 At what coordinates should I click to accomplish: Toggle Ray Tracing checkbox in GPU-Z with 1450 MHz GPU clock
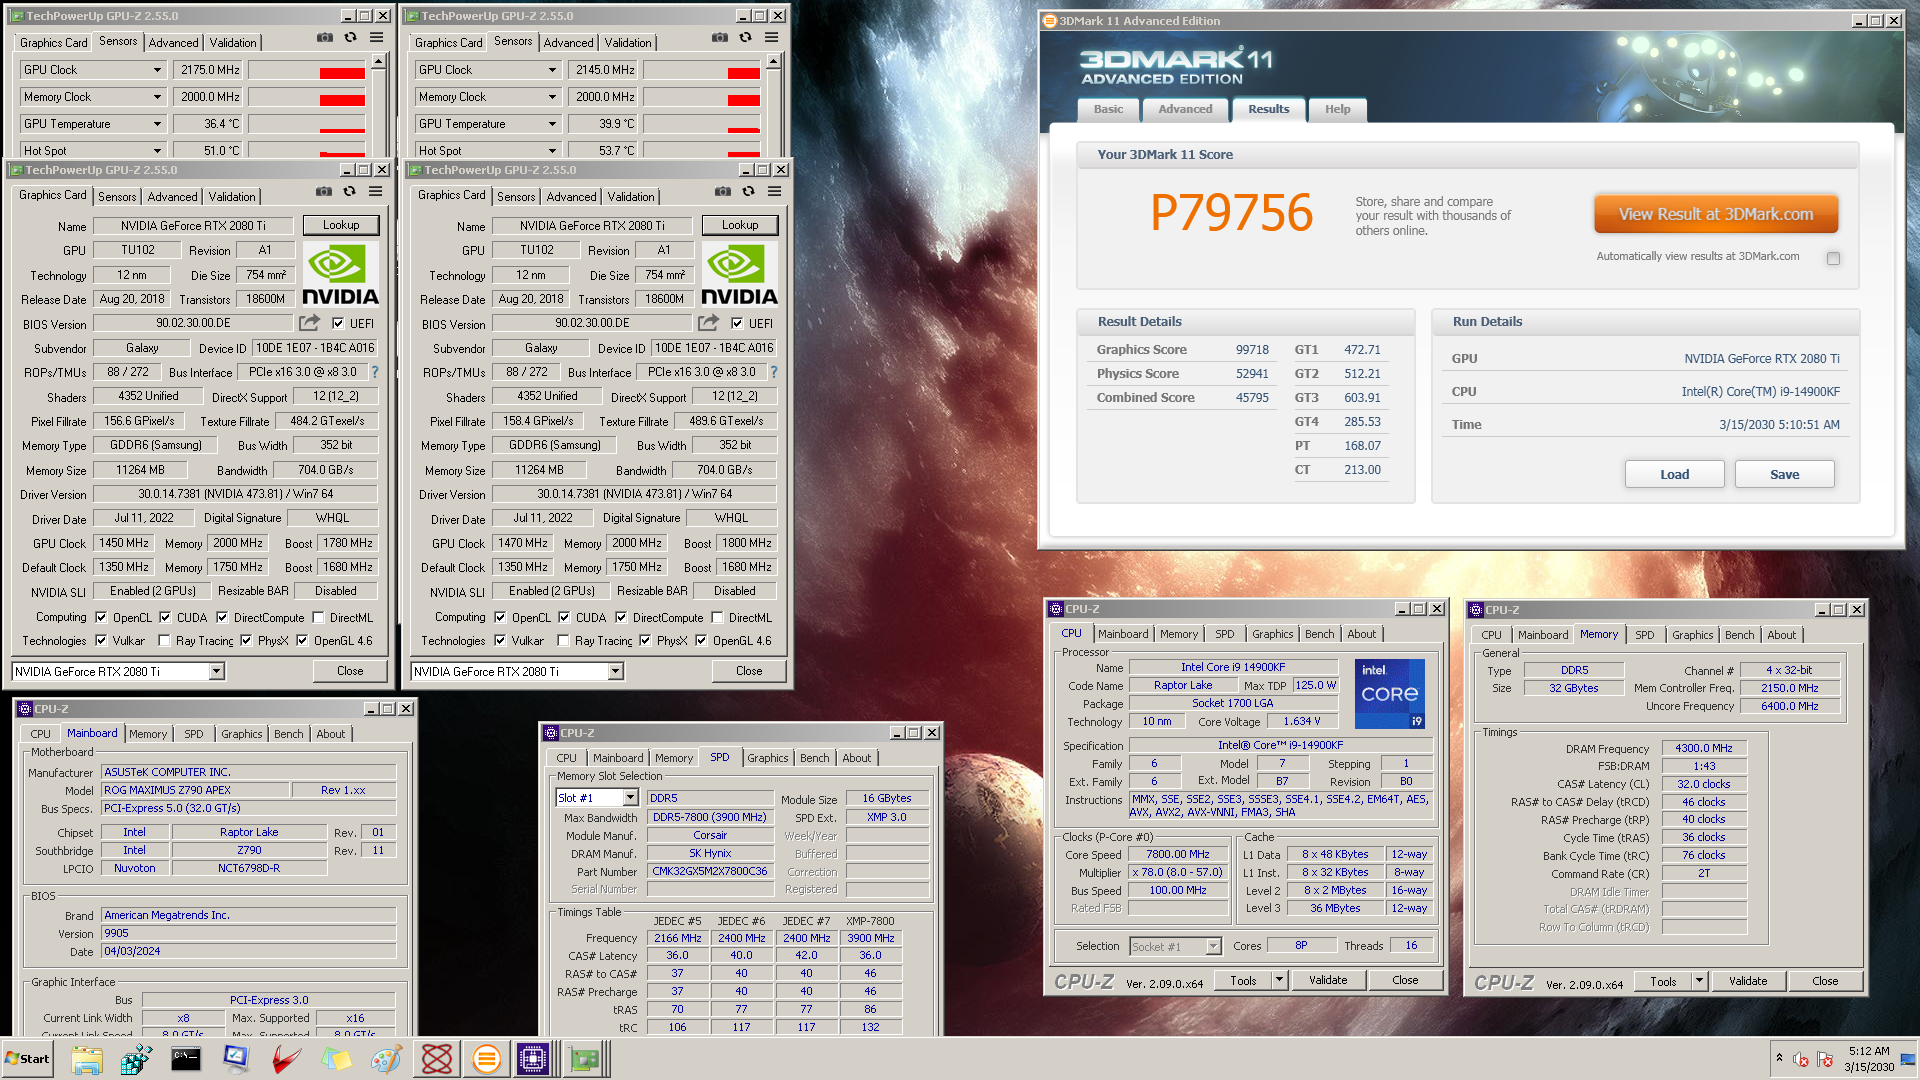(164, 641)
